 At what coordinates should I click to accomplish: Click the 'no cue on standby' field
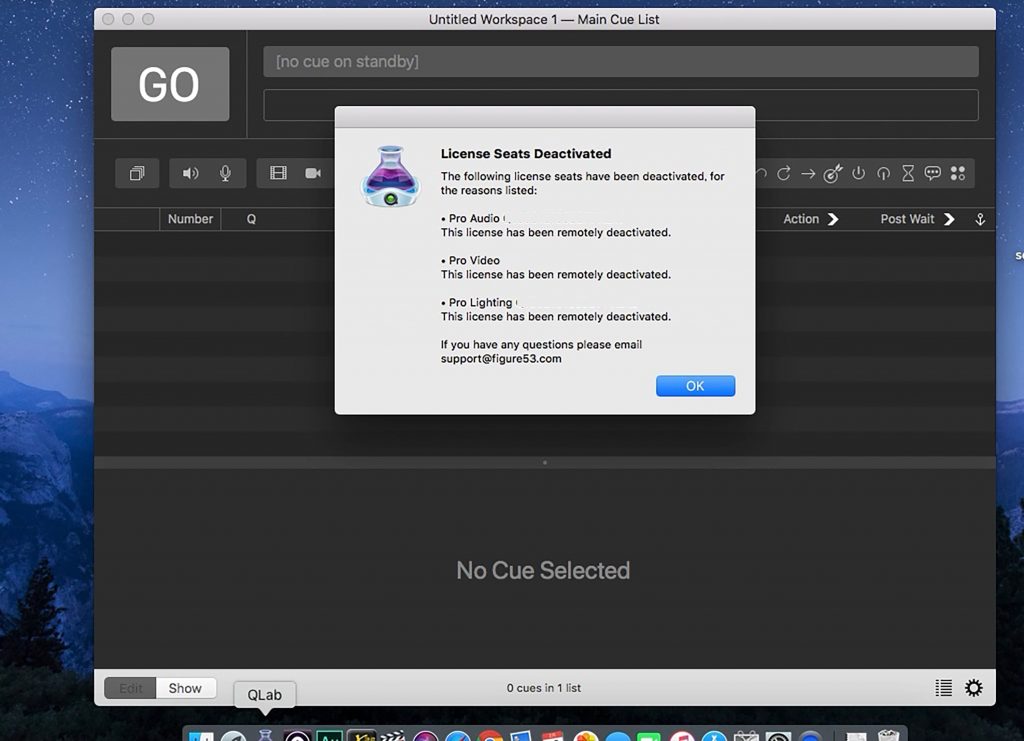(620, 61)
